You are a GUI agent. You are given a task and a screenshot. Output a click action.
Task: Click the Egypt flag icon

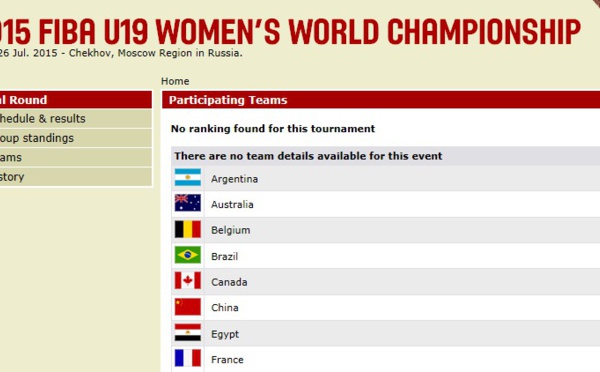point(188,333)
